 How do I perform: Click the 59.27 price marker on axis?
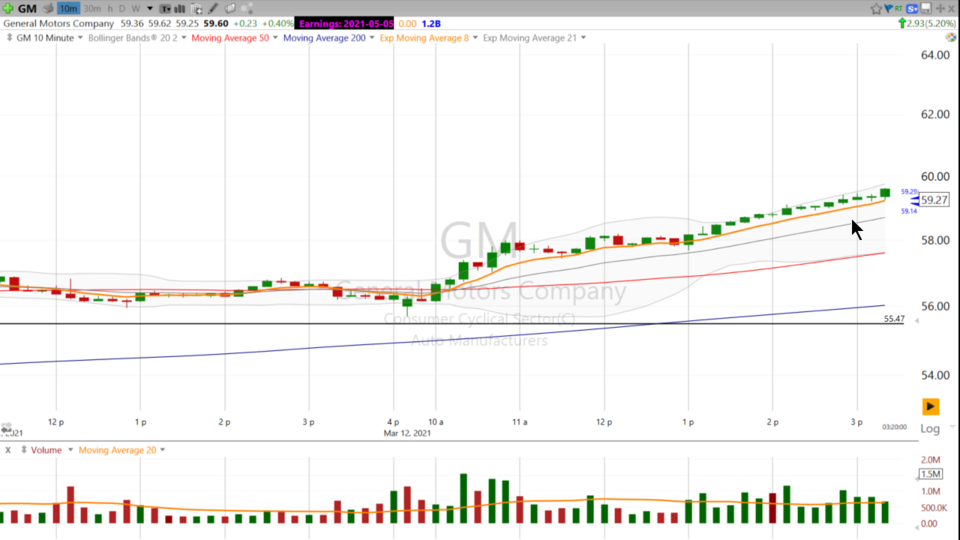(934, 200)
